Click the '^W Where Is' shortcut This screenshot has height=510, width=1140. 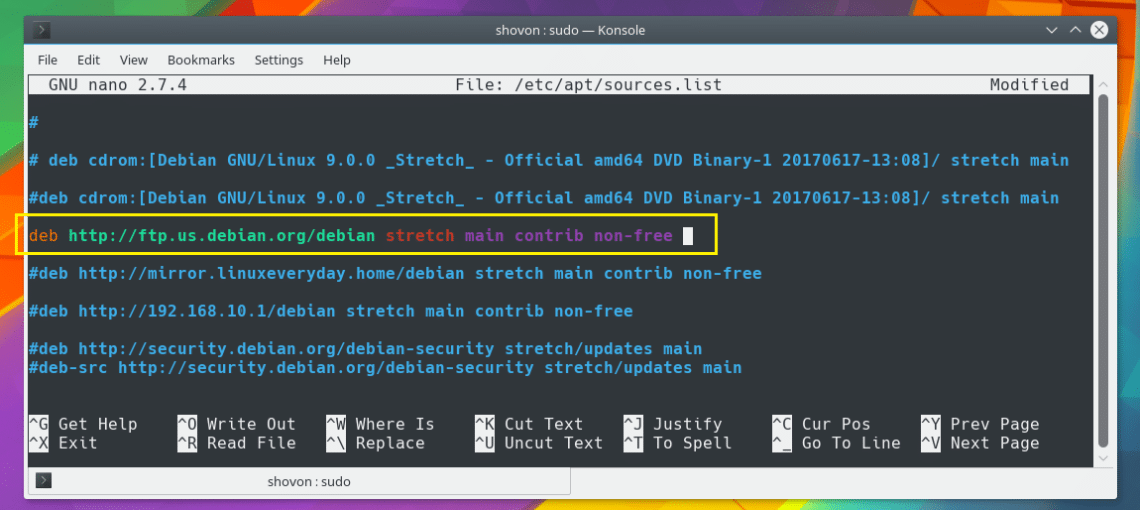pos(380,424)
